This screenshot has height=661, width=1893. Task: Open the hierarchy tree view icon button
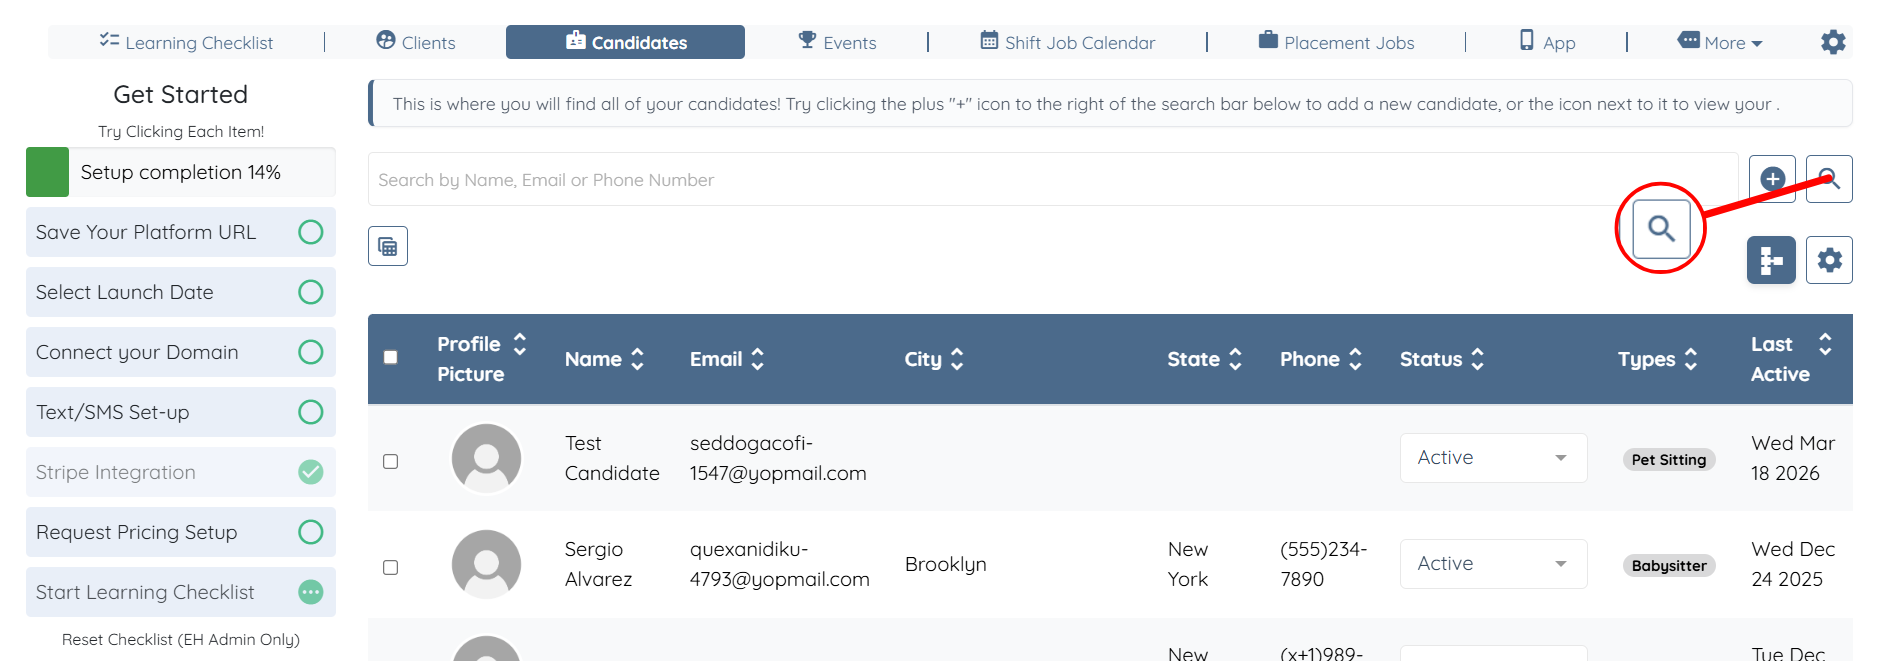pyautogui.click(x=1771, y=260)
